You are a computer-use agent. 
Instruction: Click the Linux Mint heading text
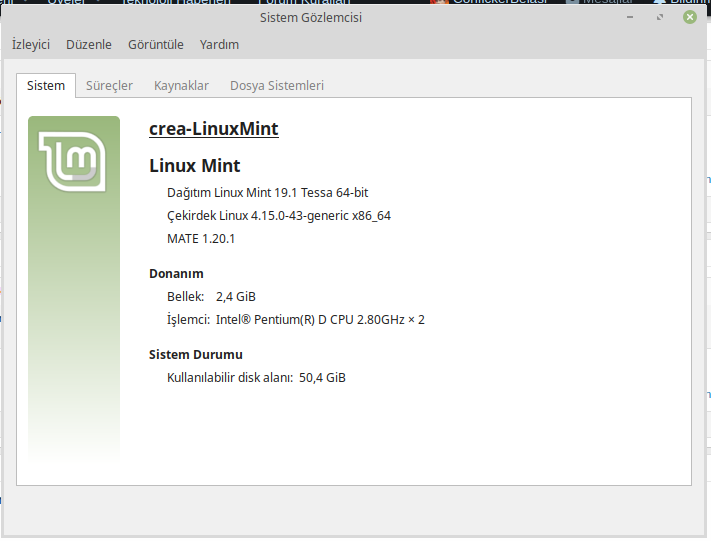tap(195, 166)
